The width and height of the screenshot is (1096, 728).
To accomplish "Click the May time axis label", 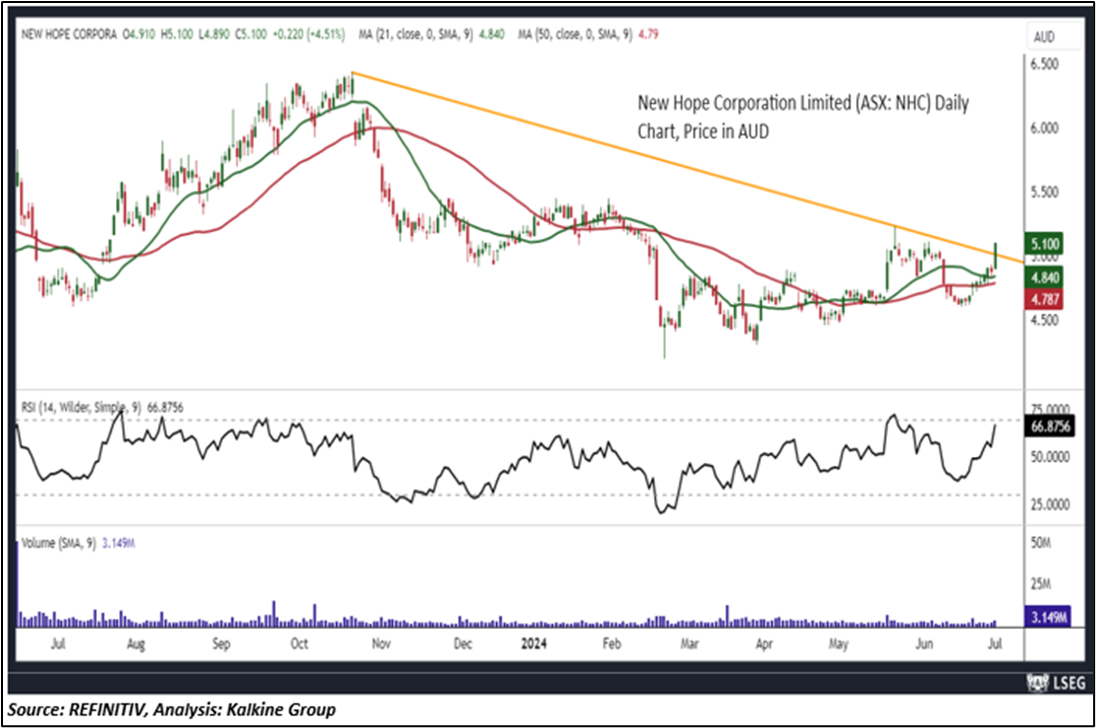I will point(838,643).
